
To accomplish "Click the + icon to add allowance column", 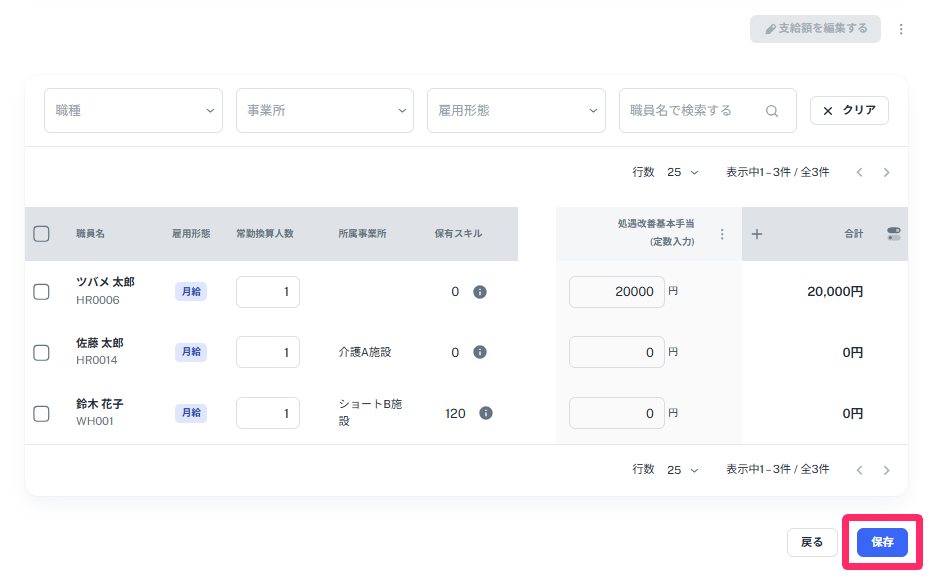I will [757, 233].
